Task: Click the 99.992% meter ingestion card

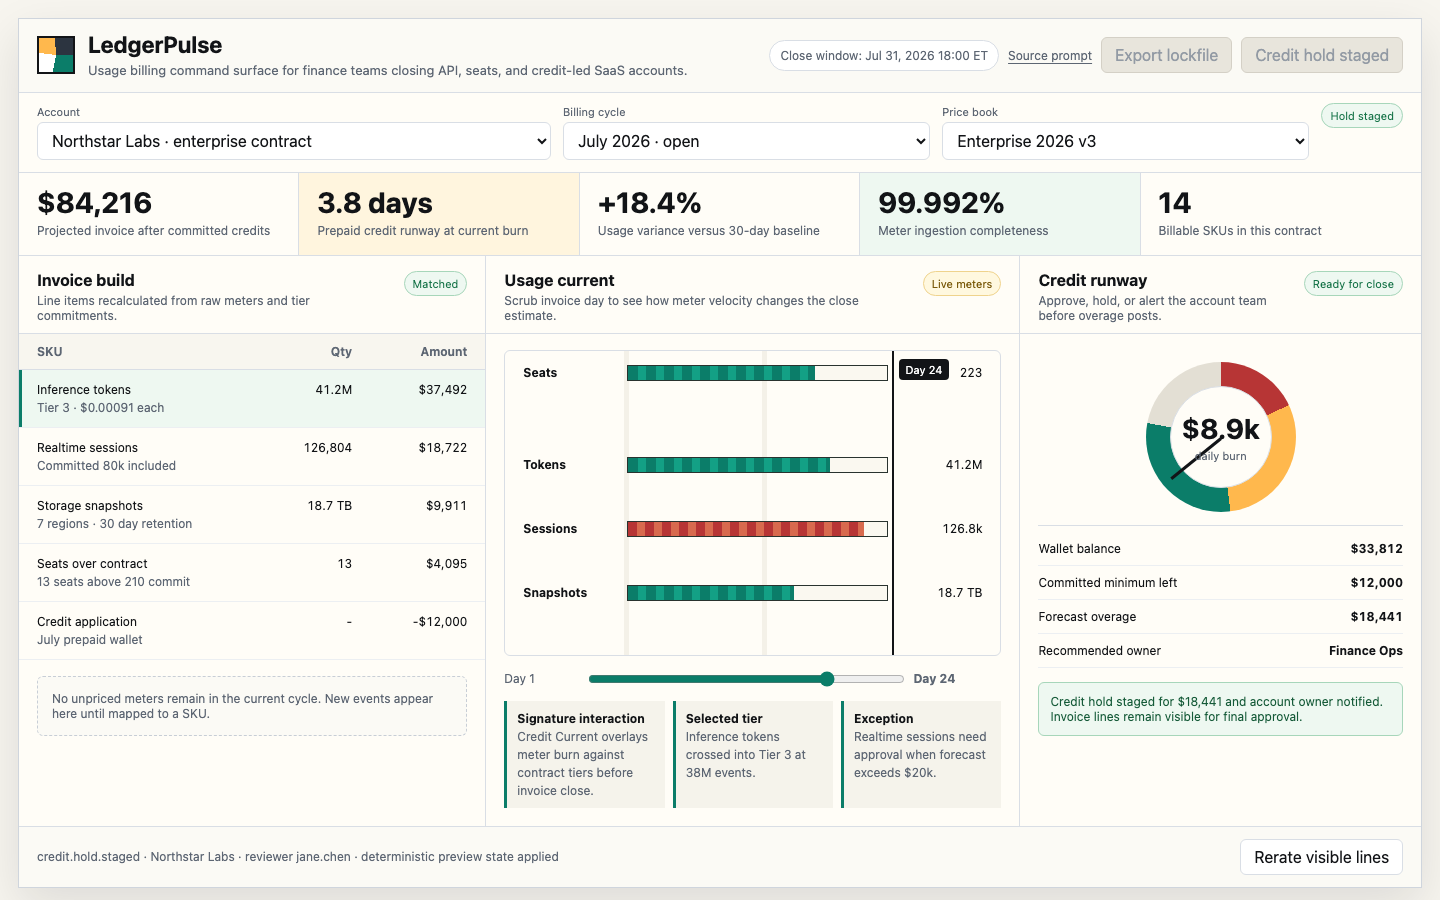Action: point(1000,214)
